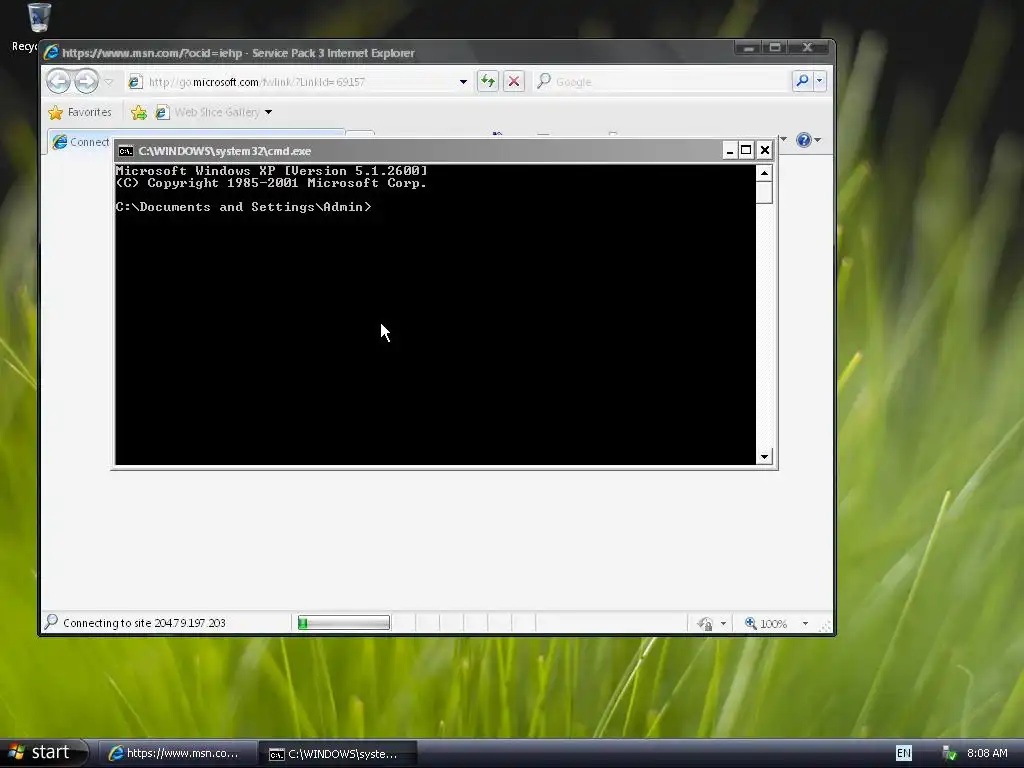This screenshot has height=768, width=1024.
Task: Close the Internet Explorer window
Action: [x=807, y=48]
